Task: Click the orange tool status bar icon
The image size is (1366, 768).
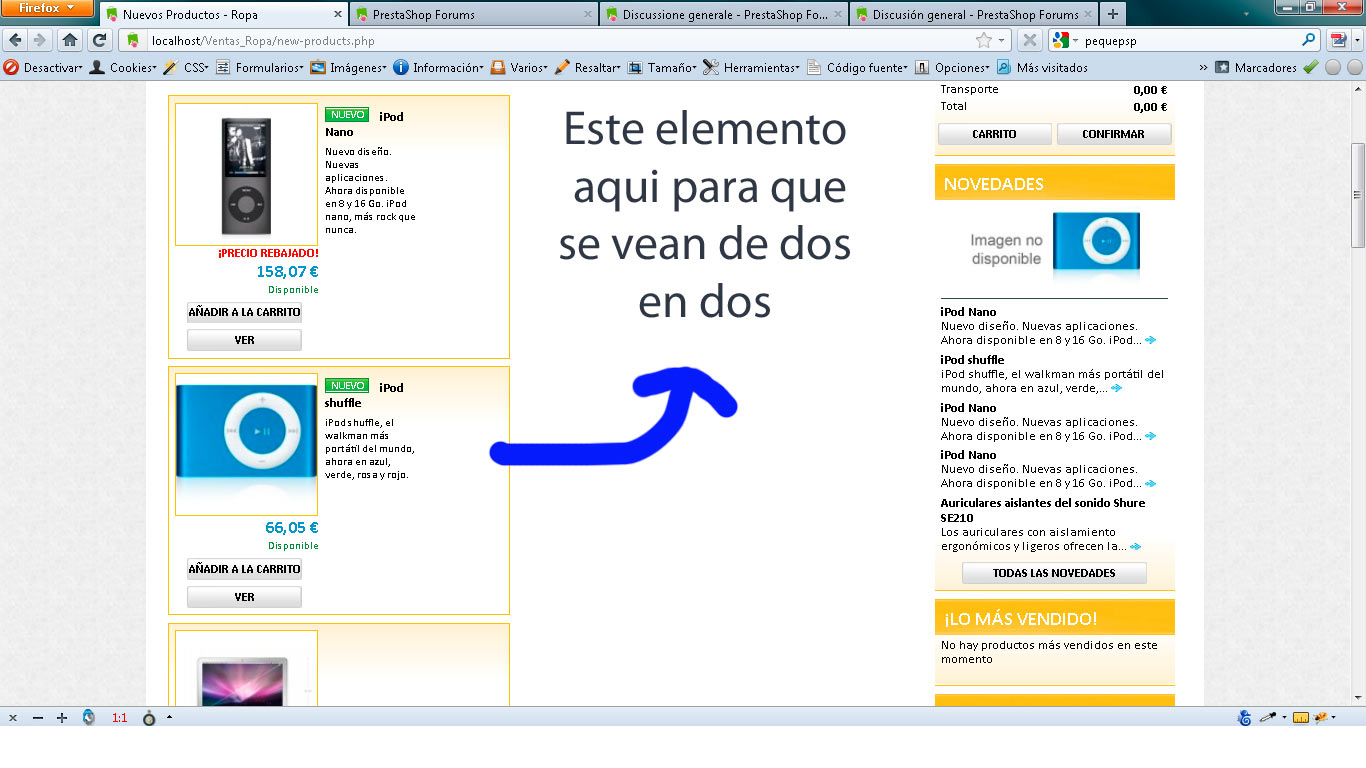Action: [x=1321, y=717]
